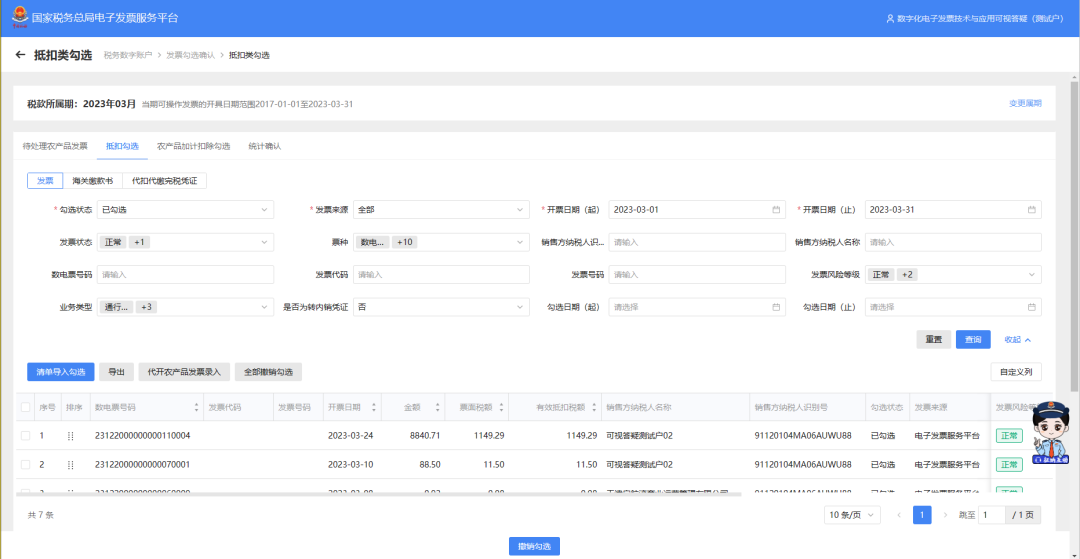1080x559 pixels.
Task: Open 勾选状态 dropdown showing 已勾选
Action: pos(185,209)
